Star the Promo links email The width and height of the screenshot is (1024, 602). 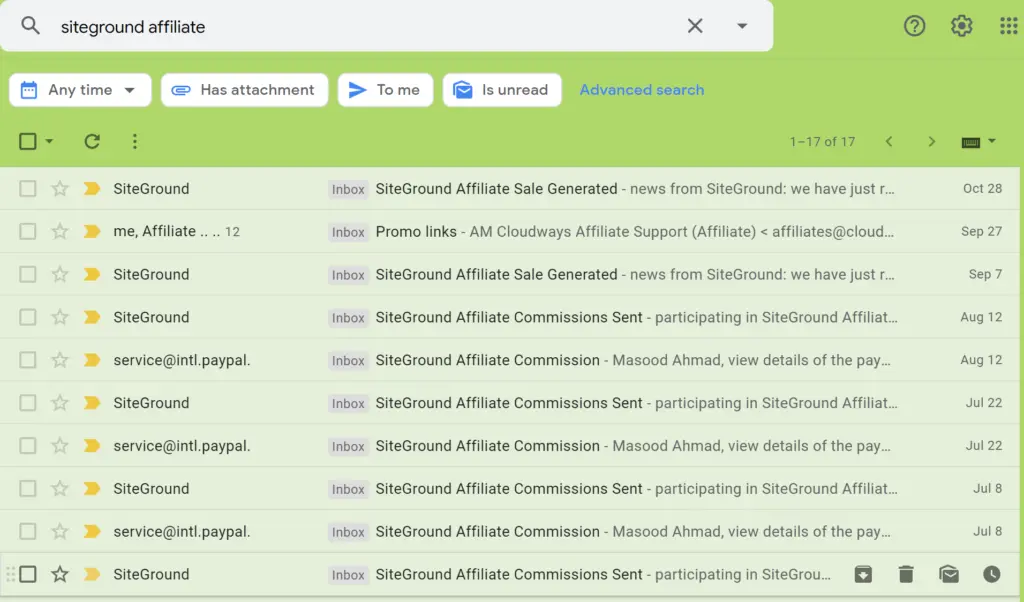point(60,232)
